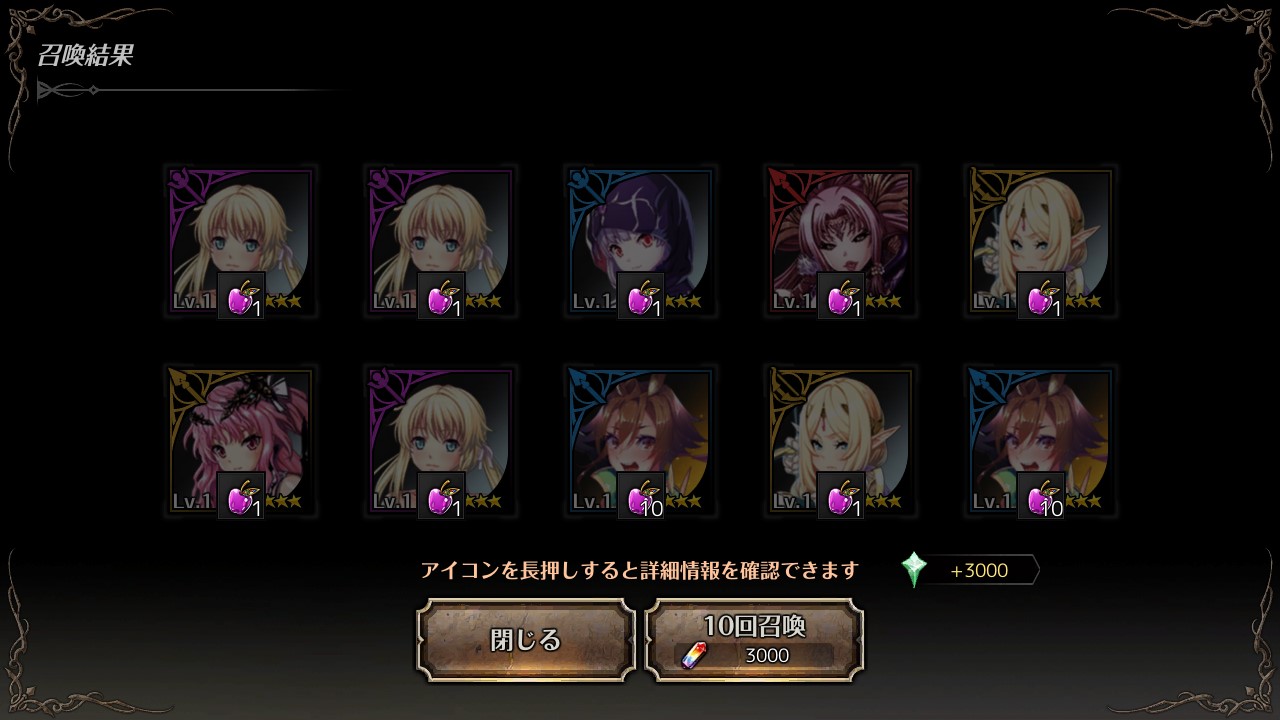The image size is (1280, 720).
Task: Select gold-framed elf character in bottom row
Action: 841,442
